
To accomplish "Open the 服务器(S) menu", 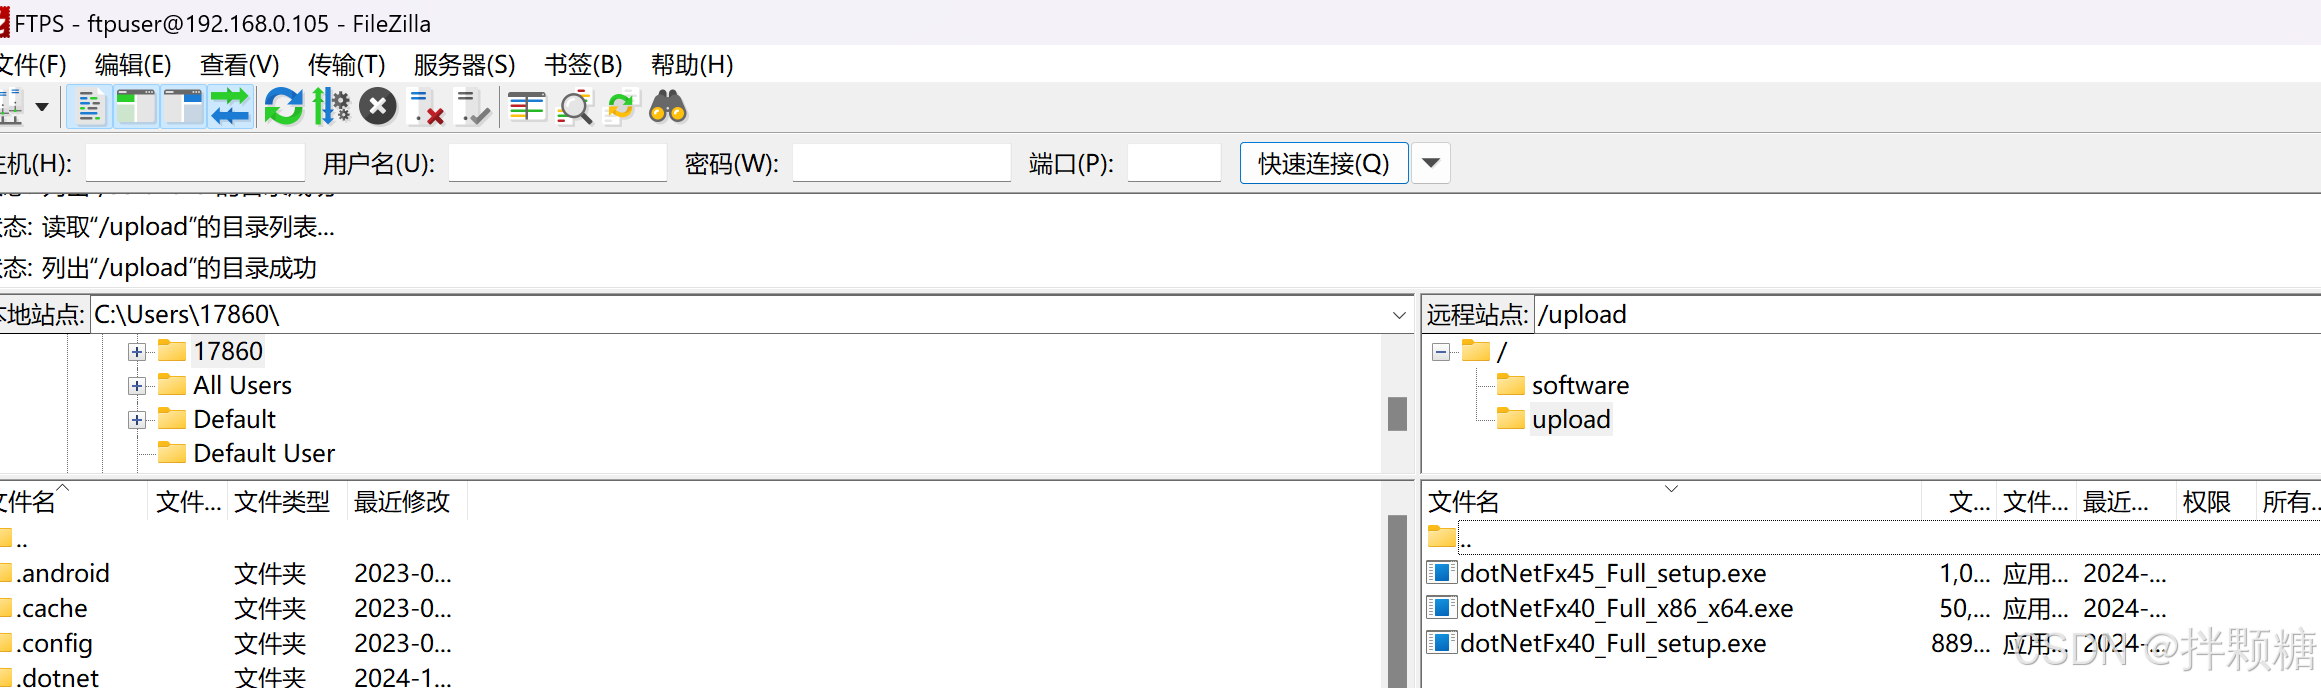I will [464, 65].
